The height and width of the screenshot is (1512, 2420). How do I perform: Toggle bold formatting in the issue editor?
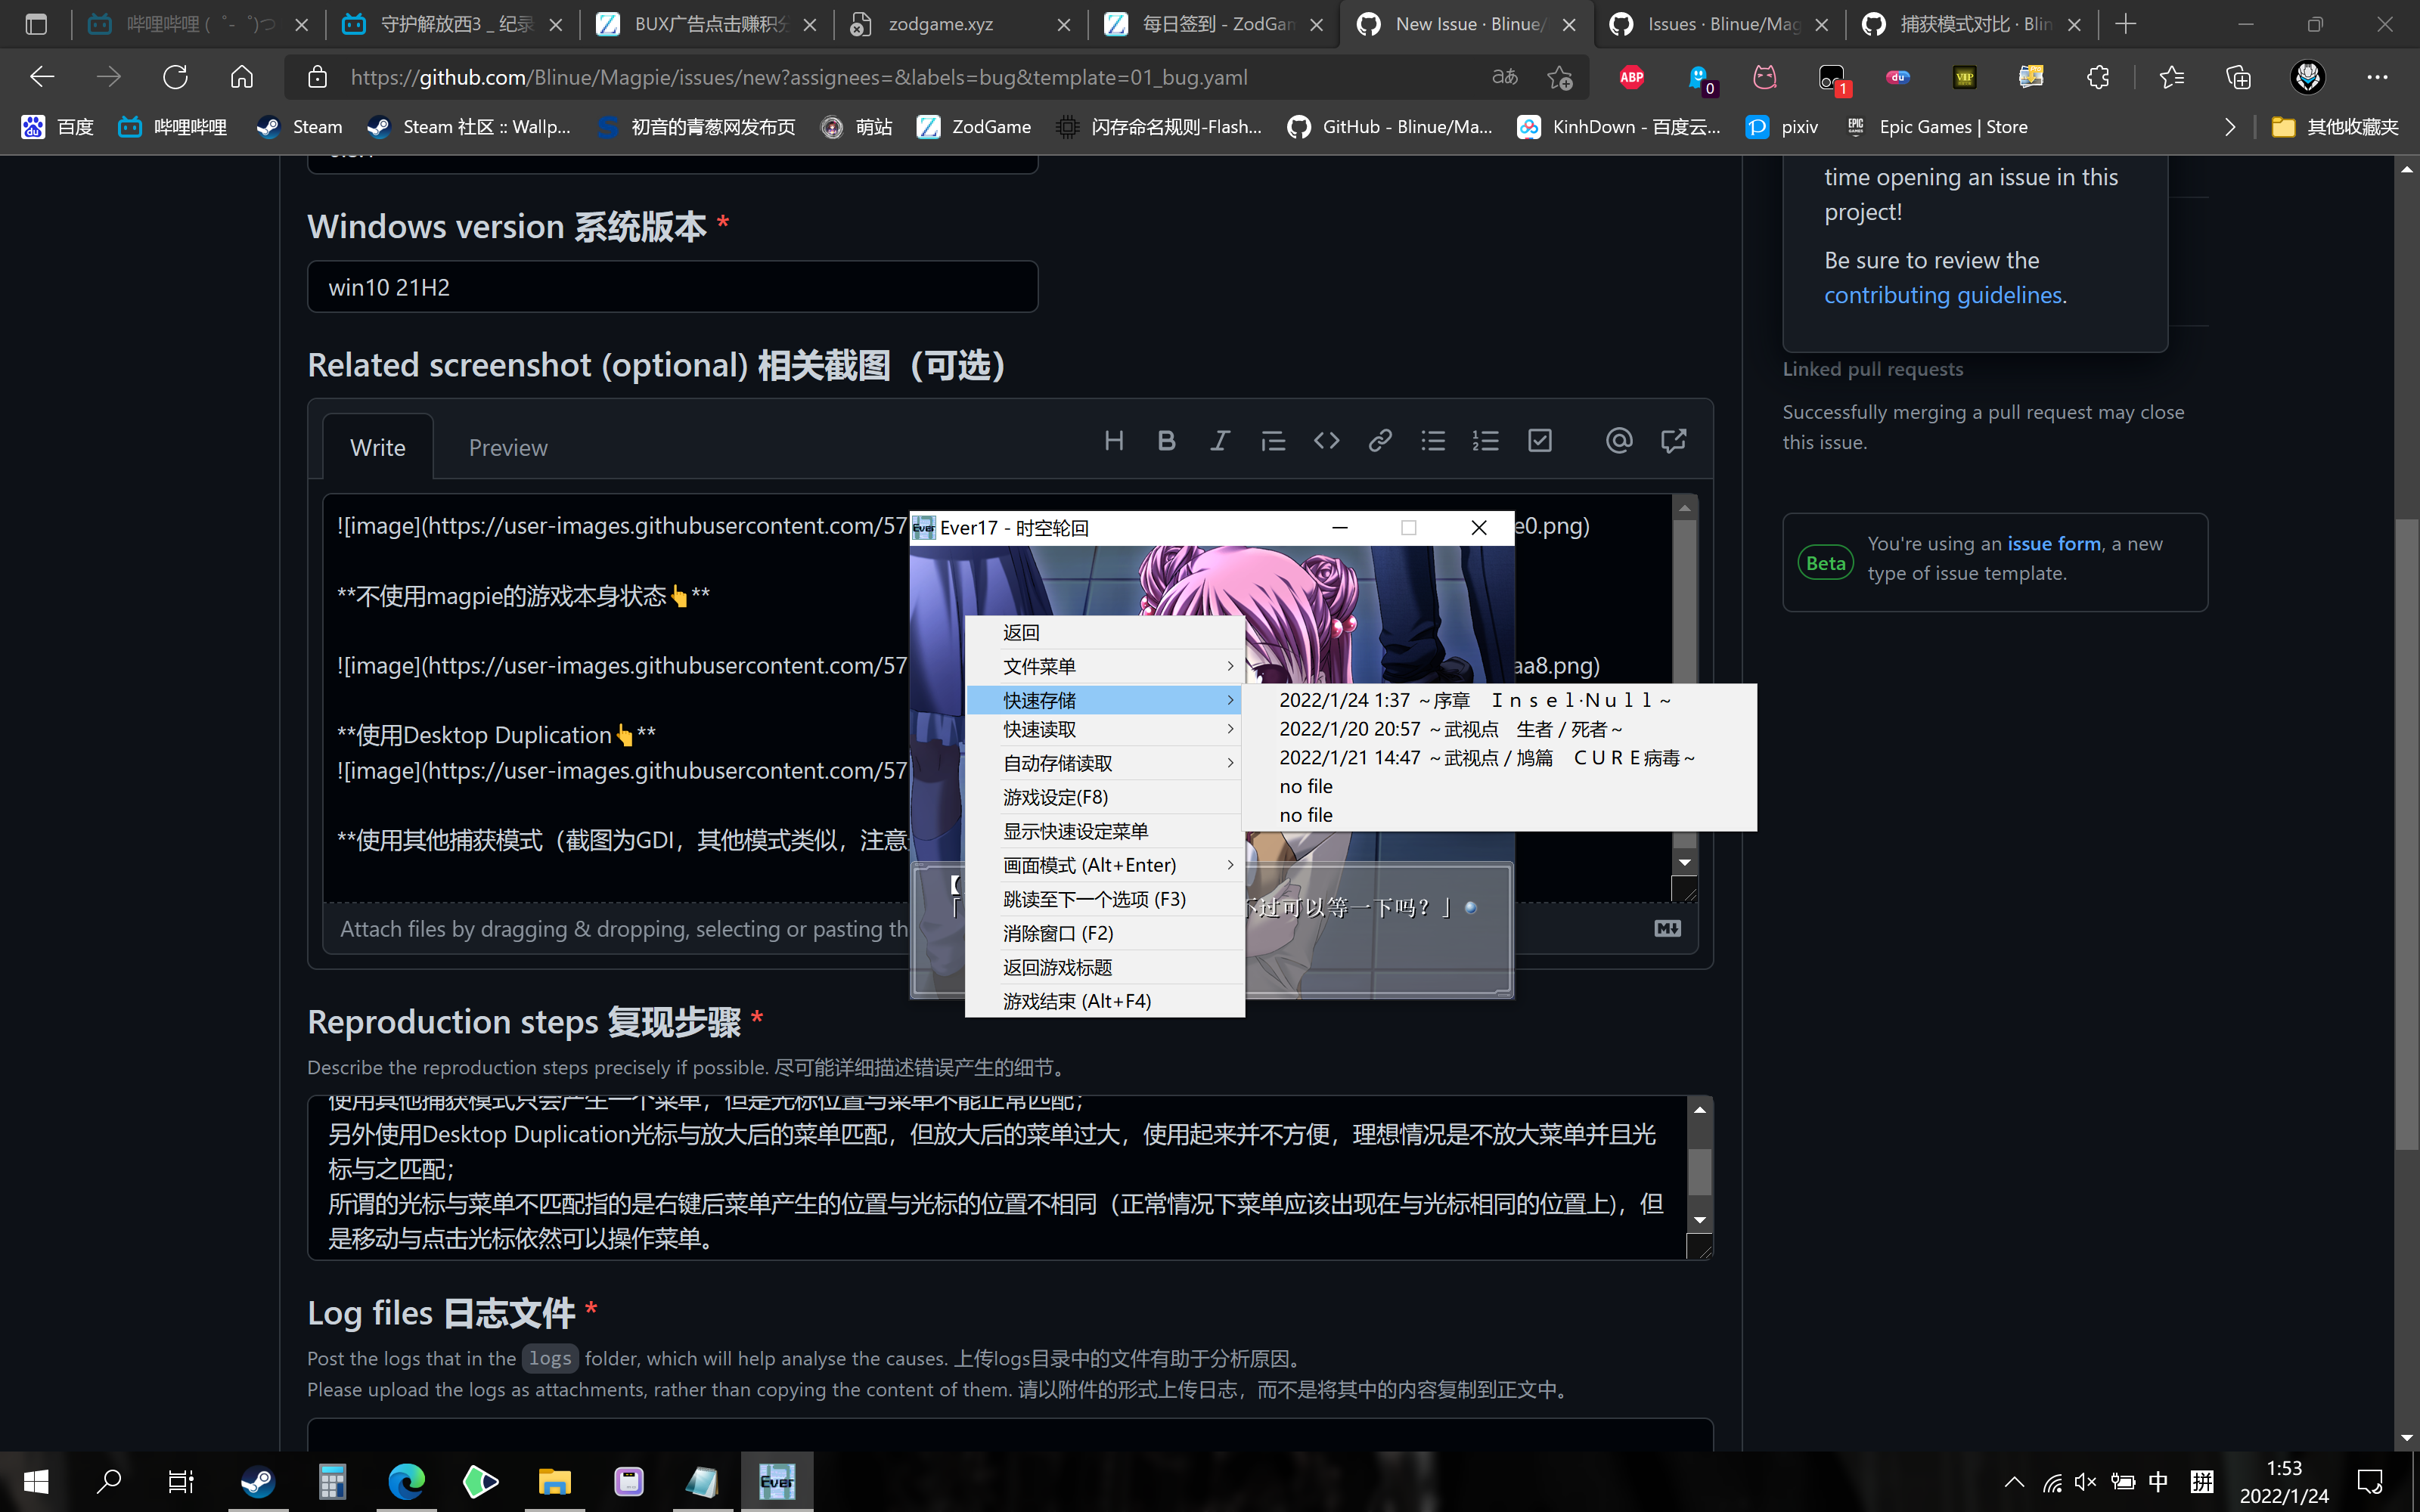tap(1166, 440)
